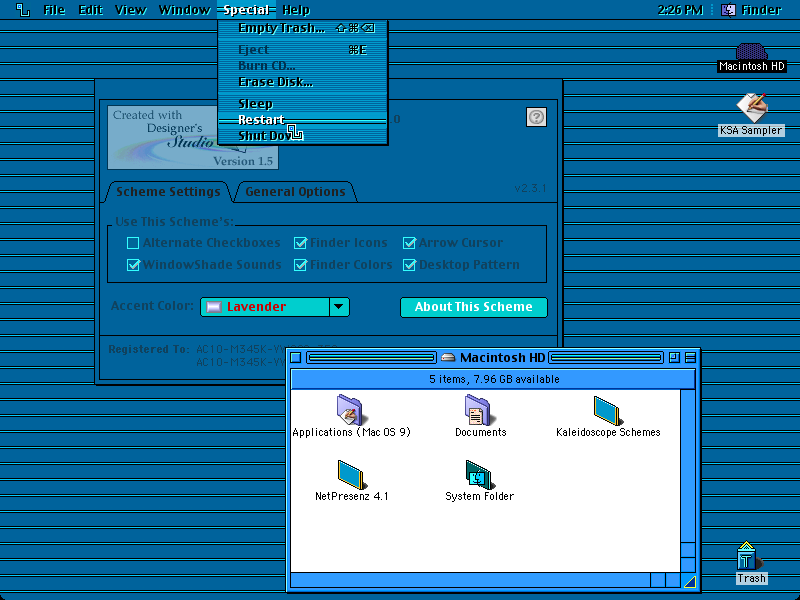Open the Edit menu
800x600 pixels.
pos(91,10)
